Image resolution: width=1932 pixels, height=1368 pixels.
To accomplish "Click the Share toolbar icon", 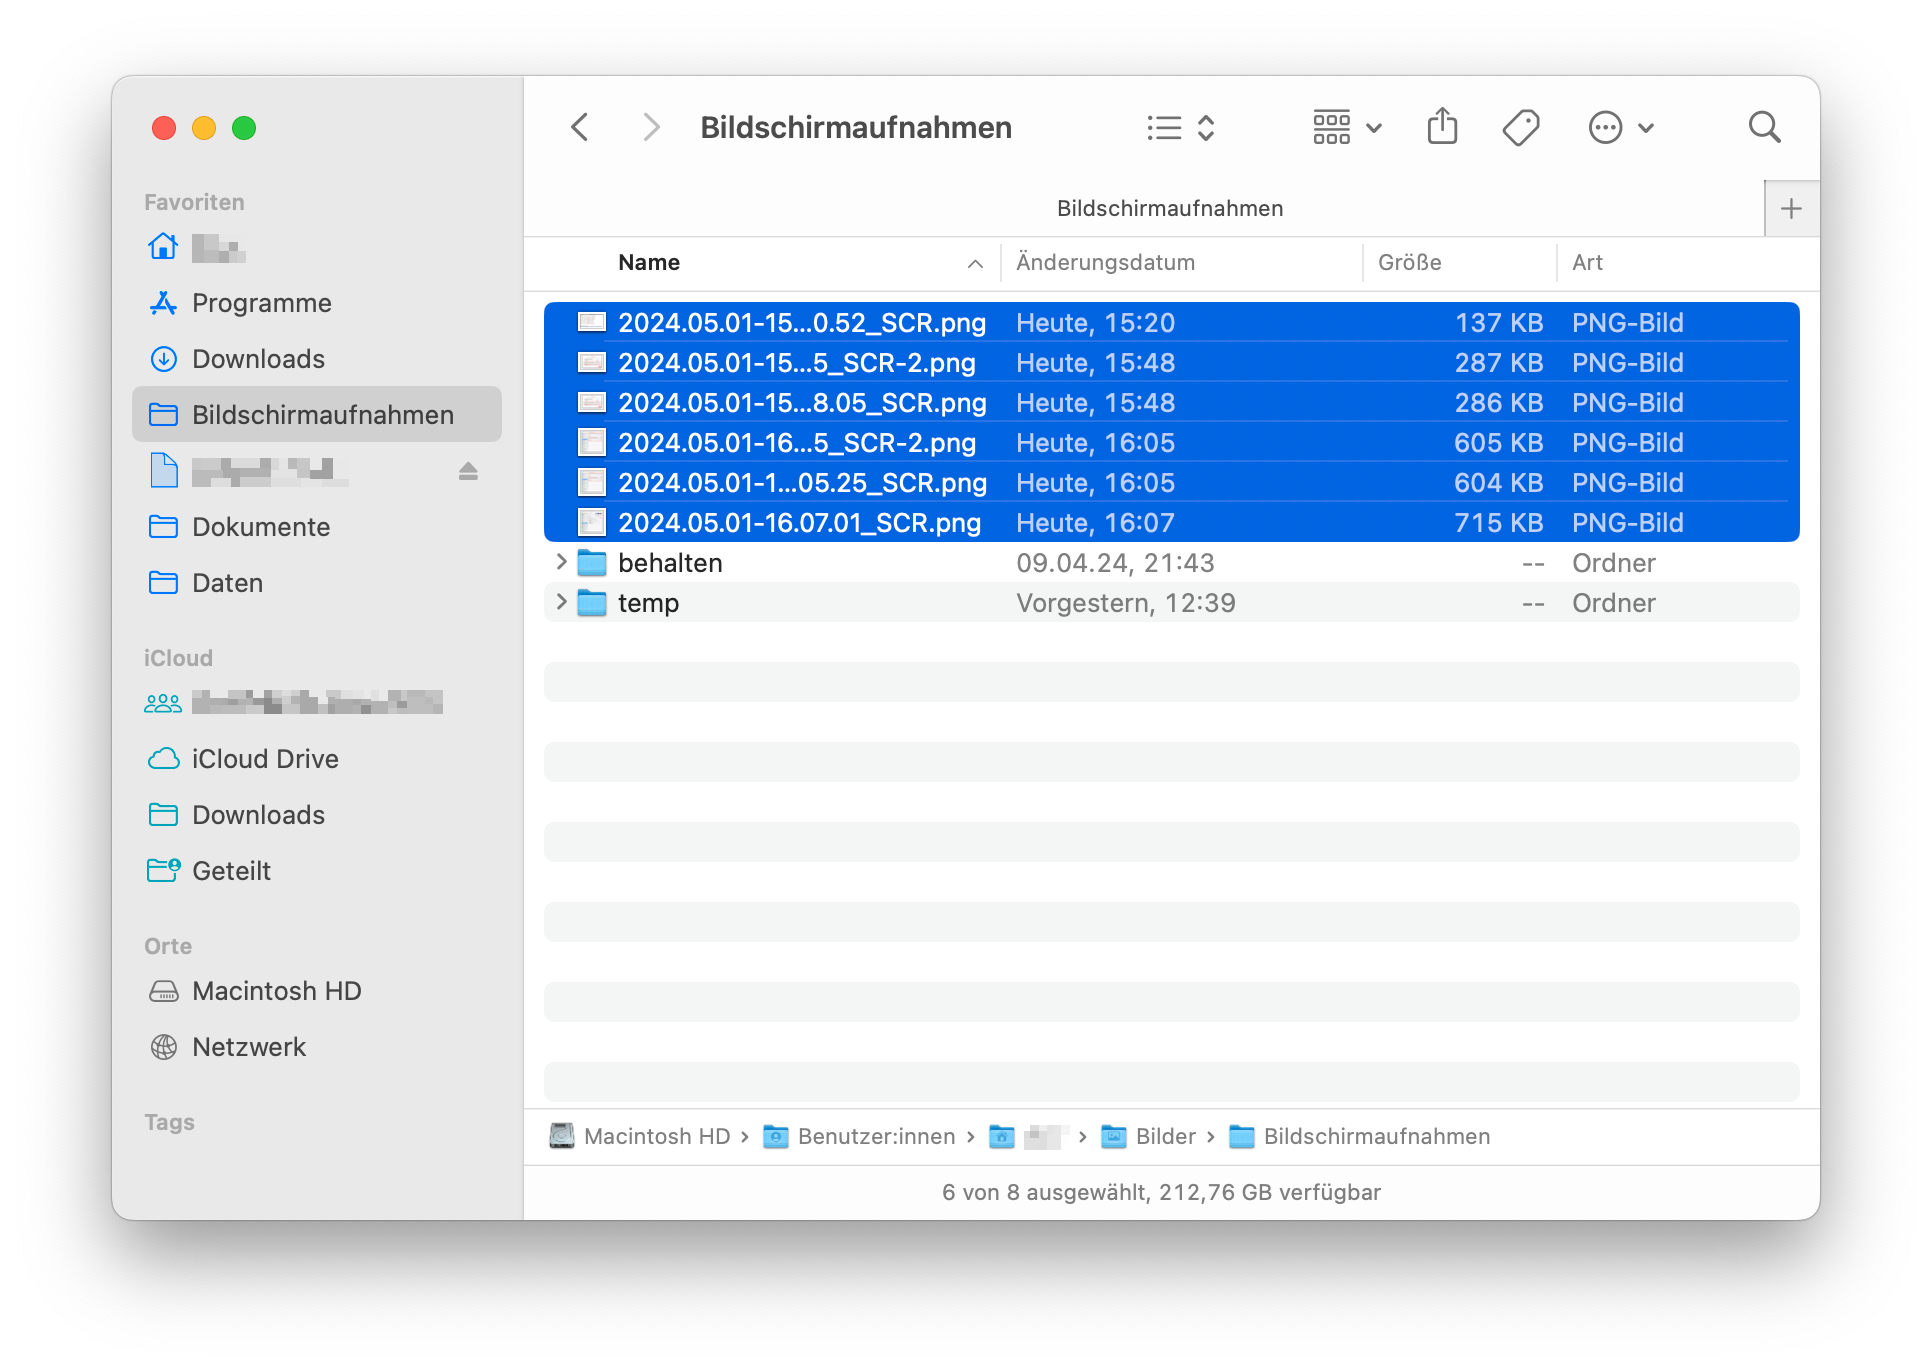I will point(1442,127).
